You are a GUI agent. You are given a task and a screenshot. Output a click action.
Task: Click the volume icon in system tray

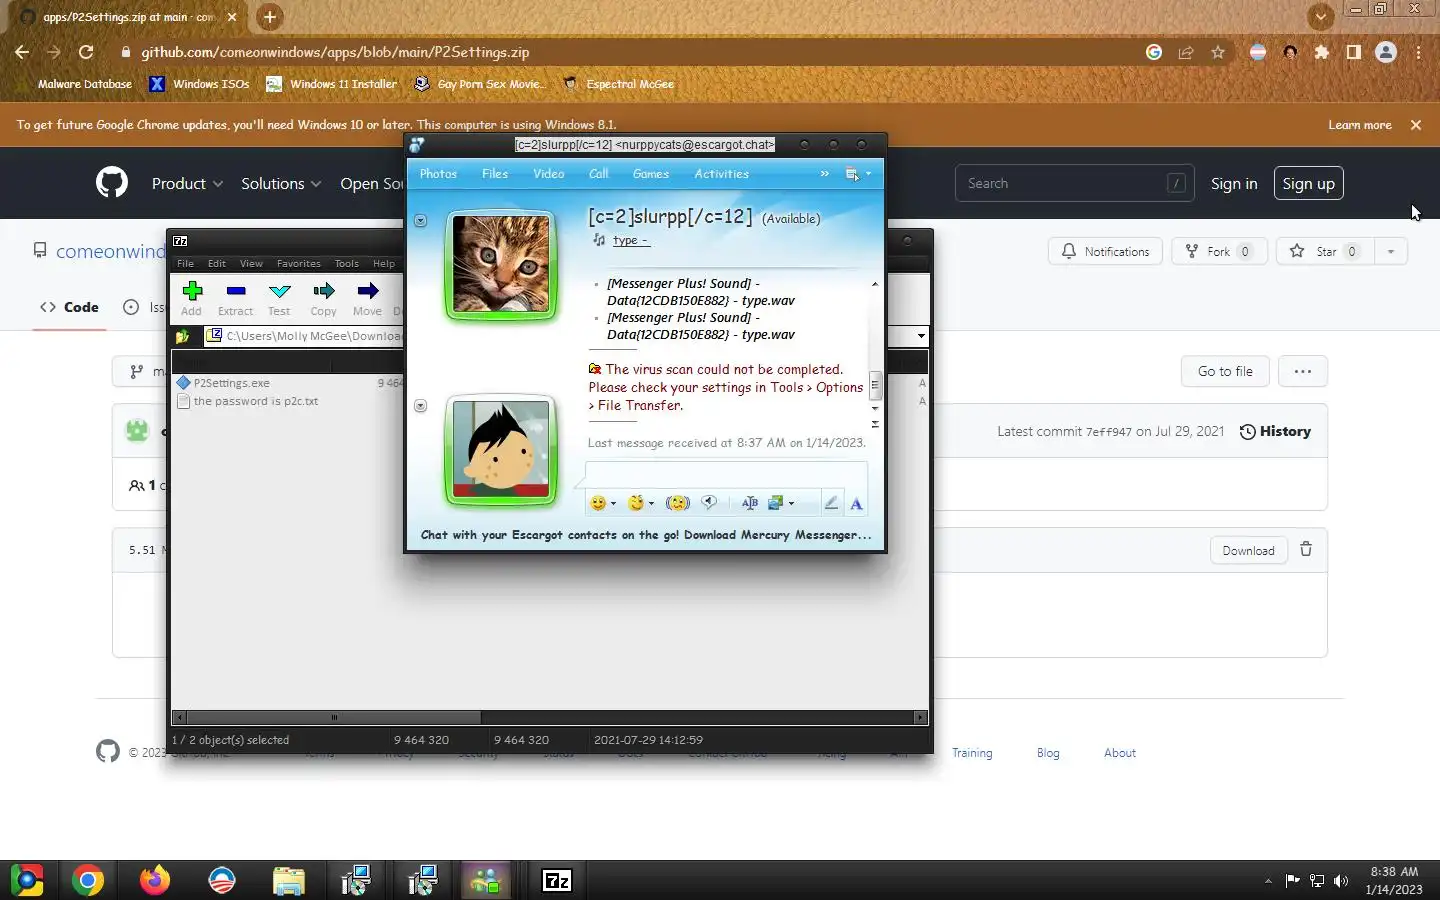pyautogui.click(x=1341, y=881)
